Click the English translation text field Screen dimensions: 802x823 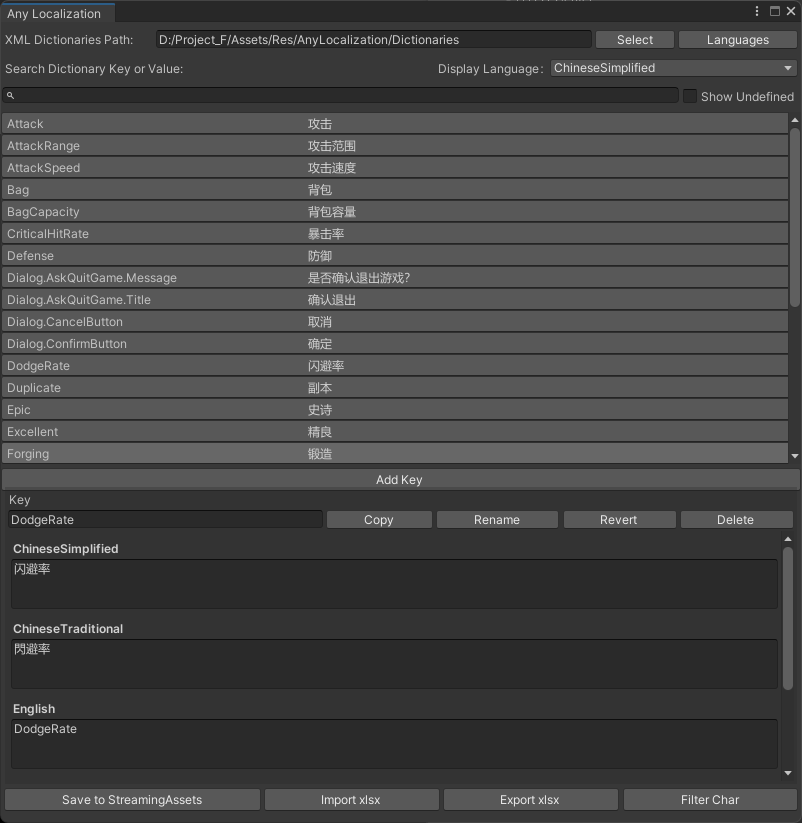pyautogui.click(x=394, y=743)
